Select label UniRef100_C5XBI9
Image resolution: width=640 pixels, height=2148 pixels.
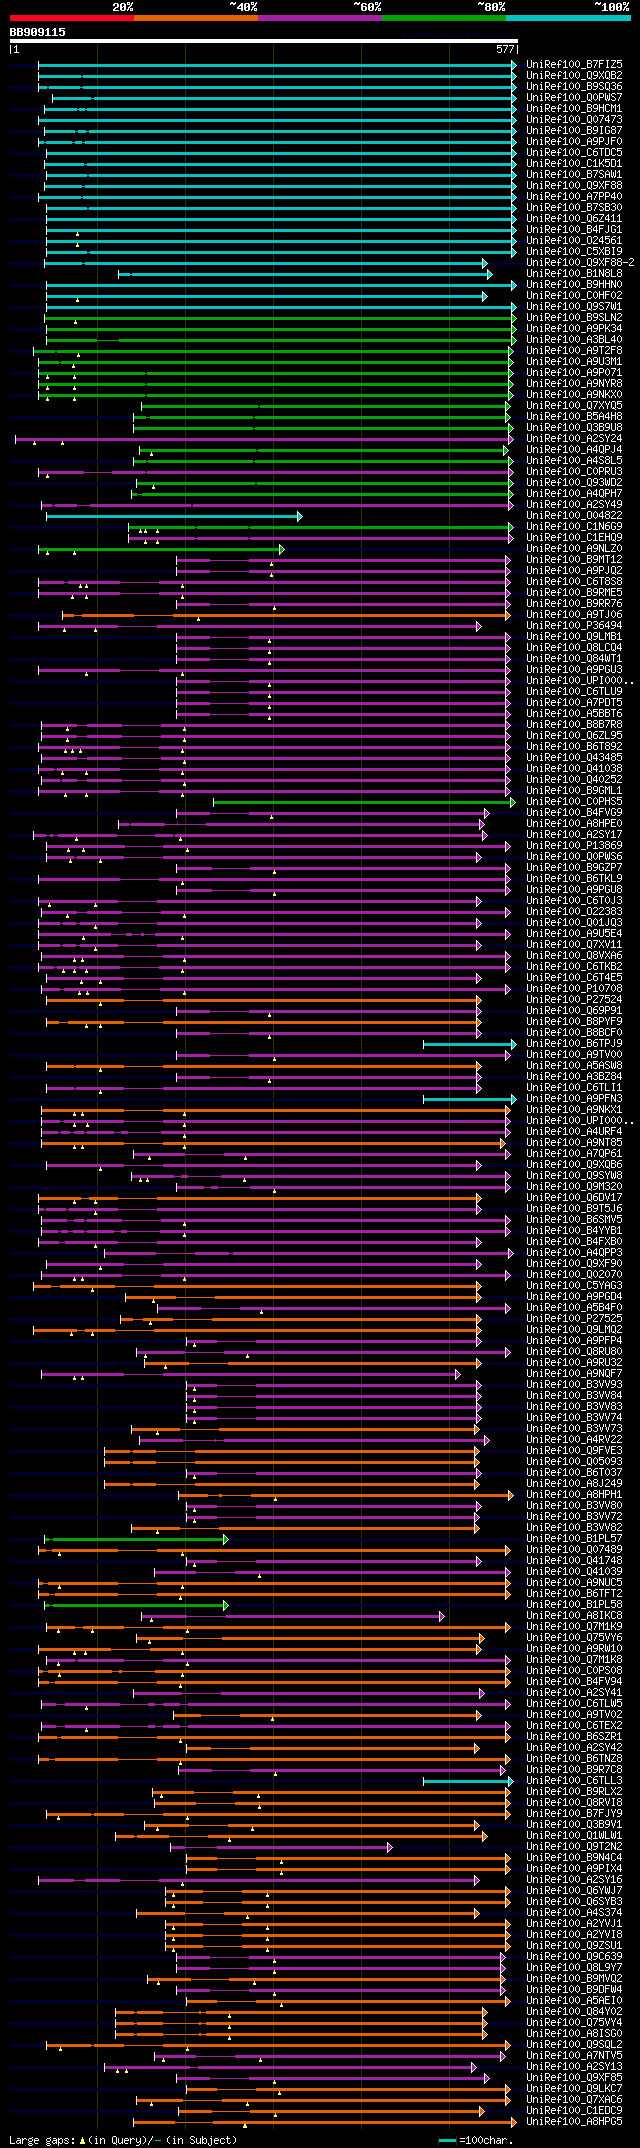574,251
